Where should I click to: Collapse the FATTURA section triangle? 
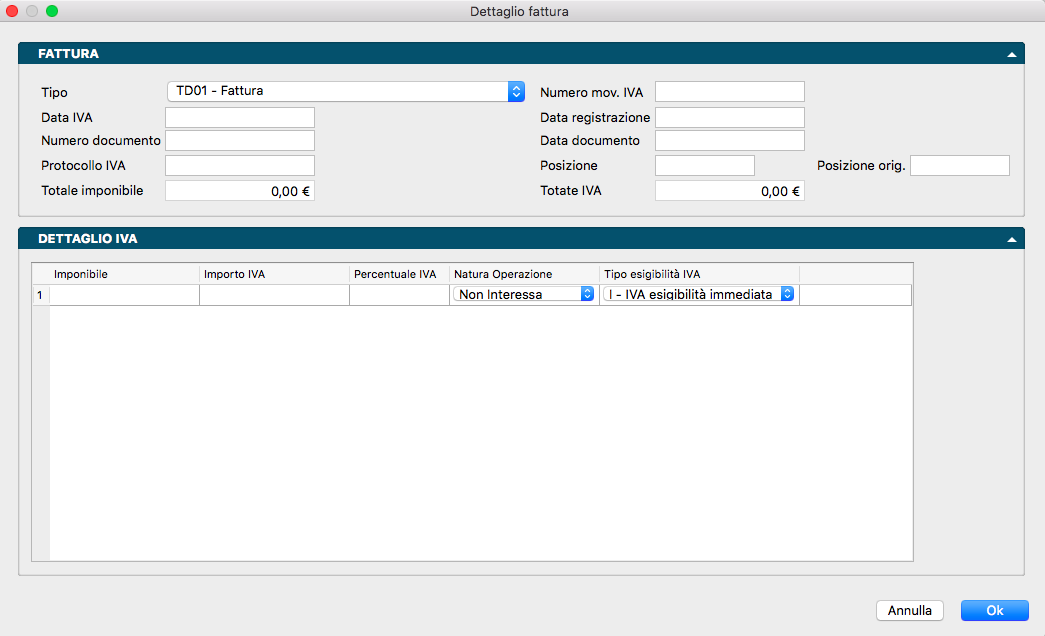1011,54
